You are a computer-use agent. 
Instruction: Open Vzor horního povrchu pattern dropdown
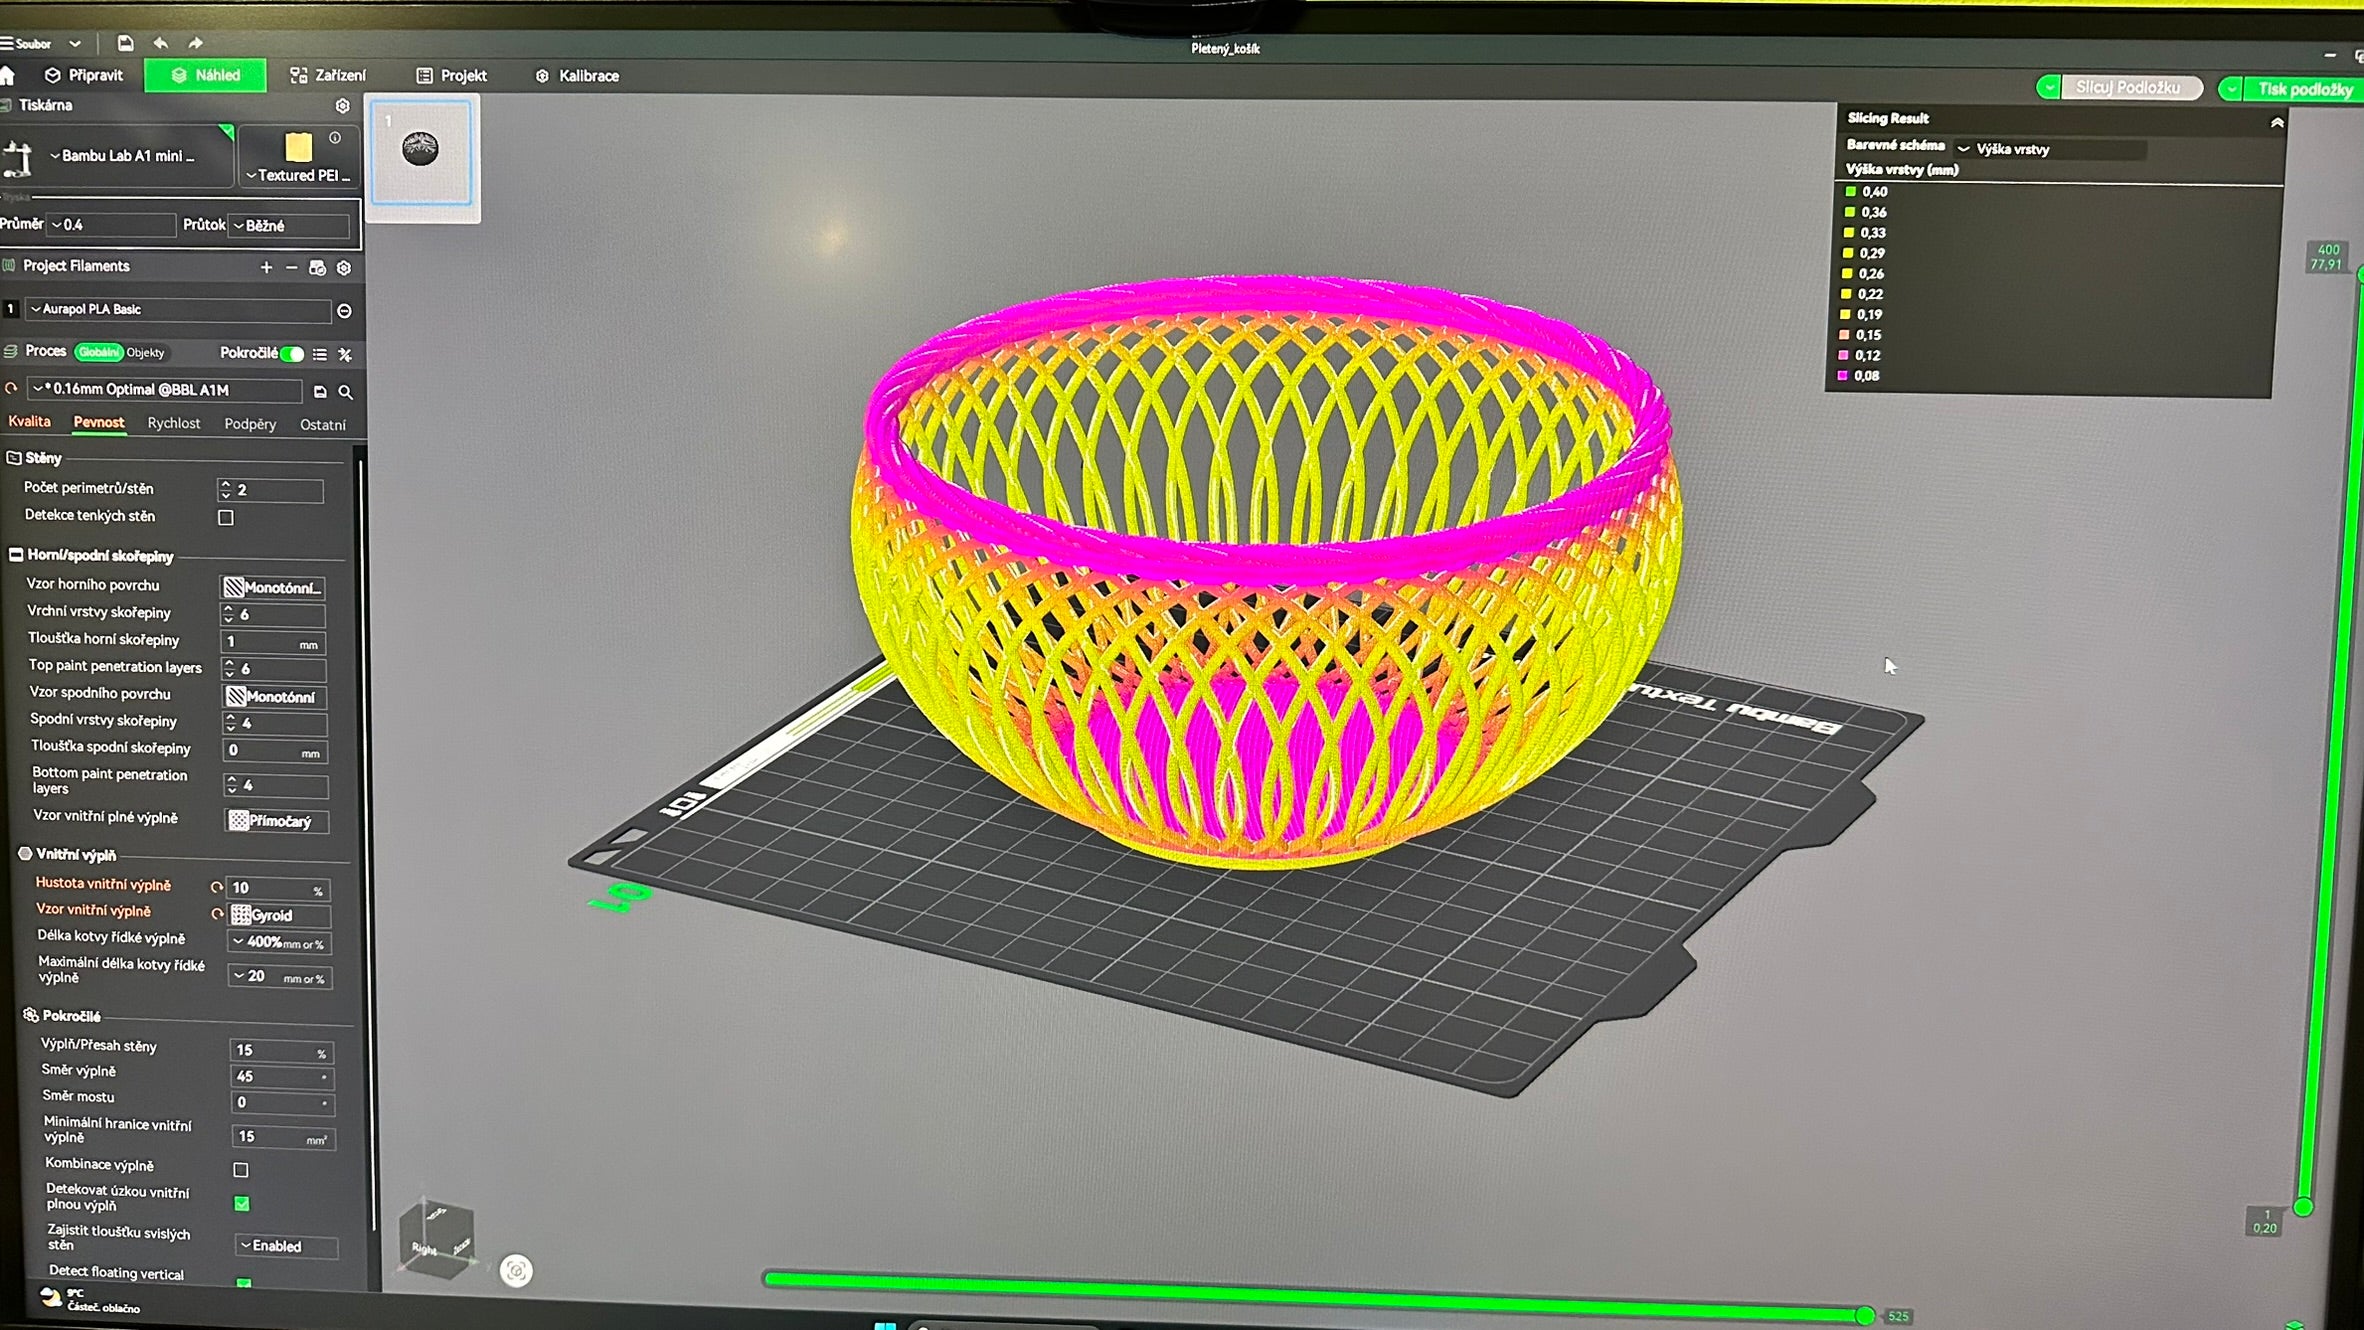click(x=272, y=587)
